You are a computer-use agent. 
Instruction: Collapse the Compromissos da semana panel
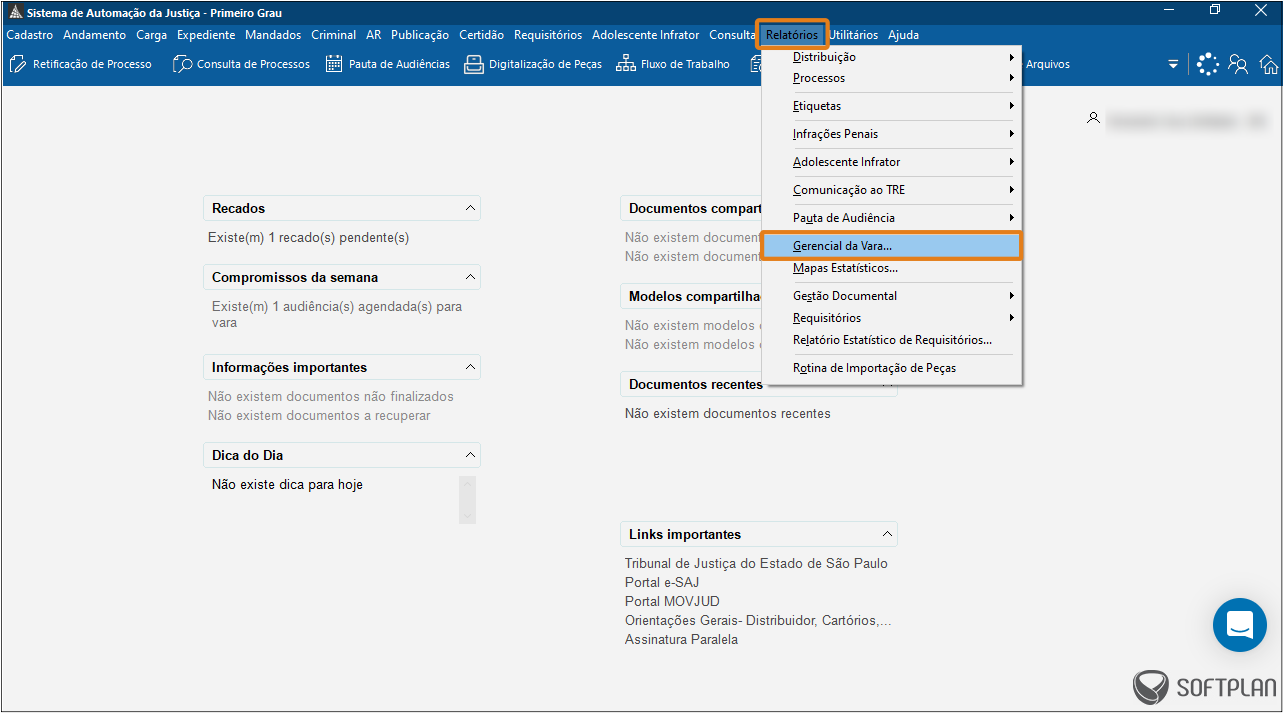click(x=470, y=277)
